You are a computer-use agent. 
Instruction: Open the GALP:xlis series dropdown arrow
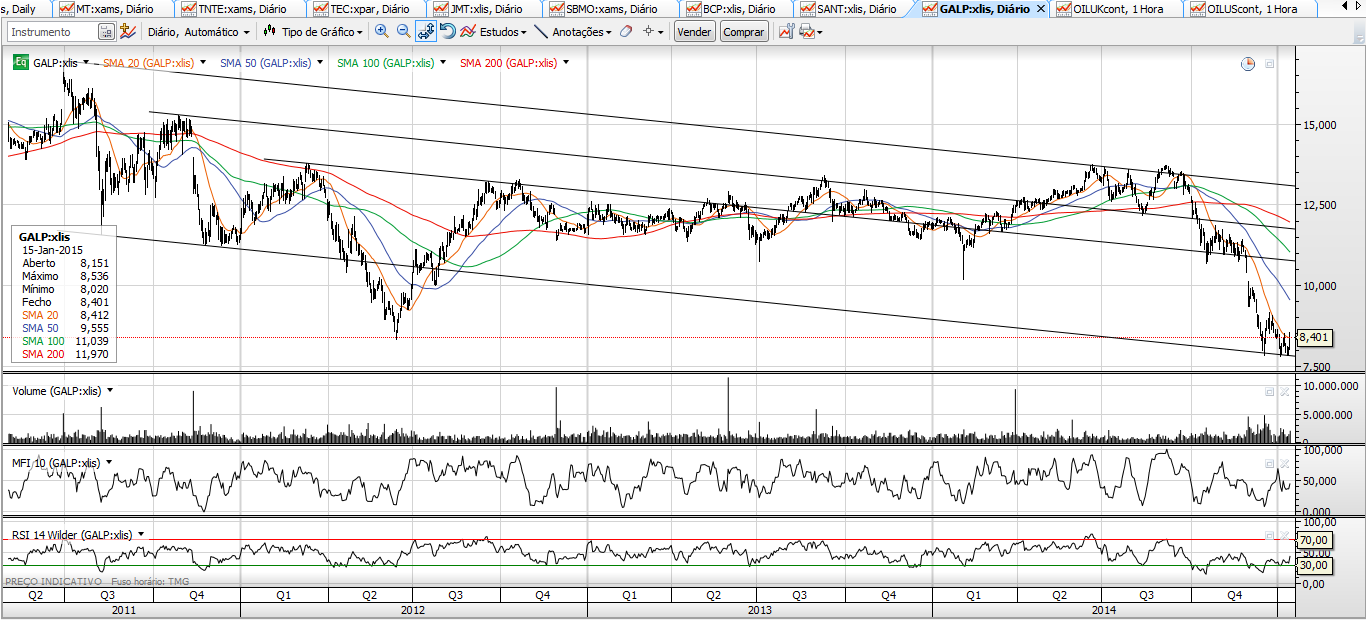[x=86, y=63]
